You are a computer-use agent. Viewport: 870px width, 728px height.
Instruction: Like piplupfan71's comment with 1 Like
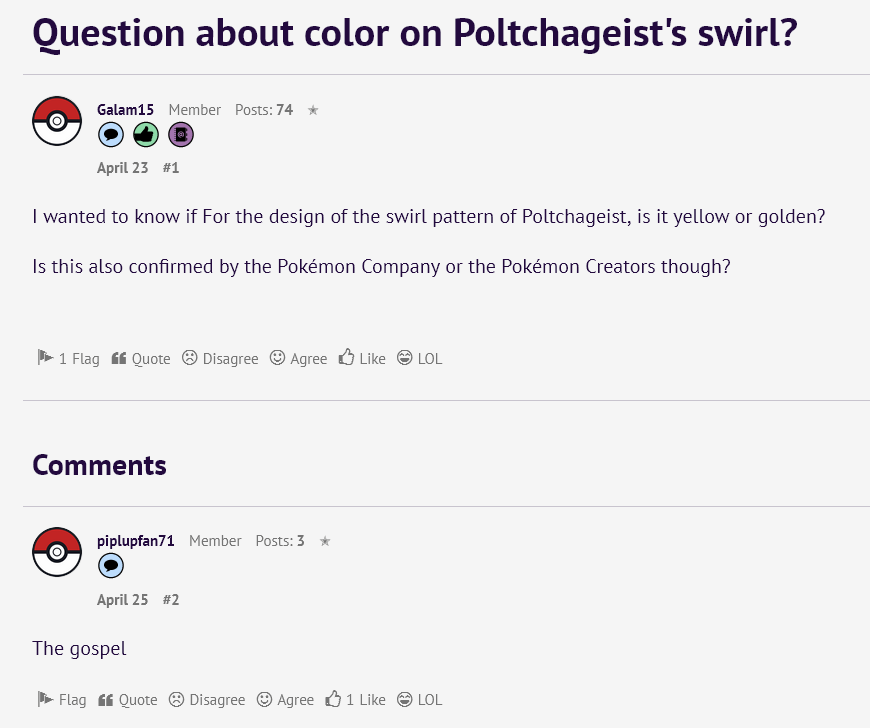(356, 700)
